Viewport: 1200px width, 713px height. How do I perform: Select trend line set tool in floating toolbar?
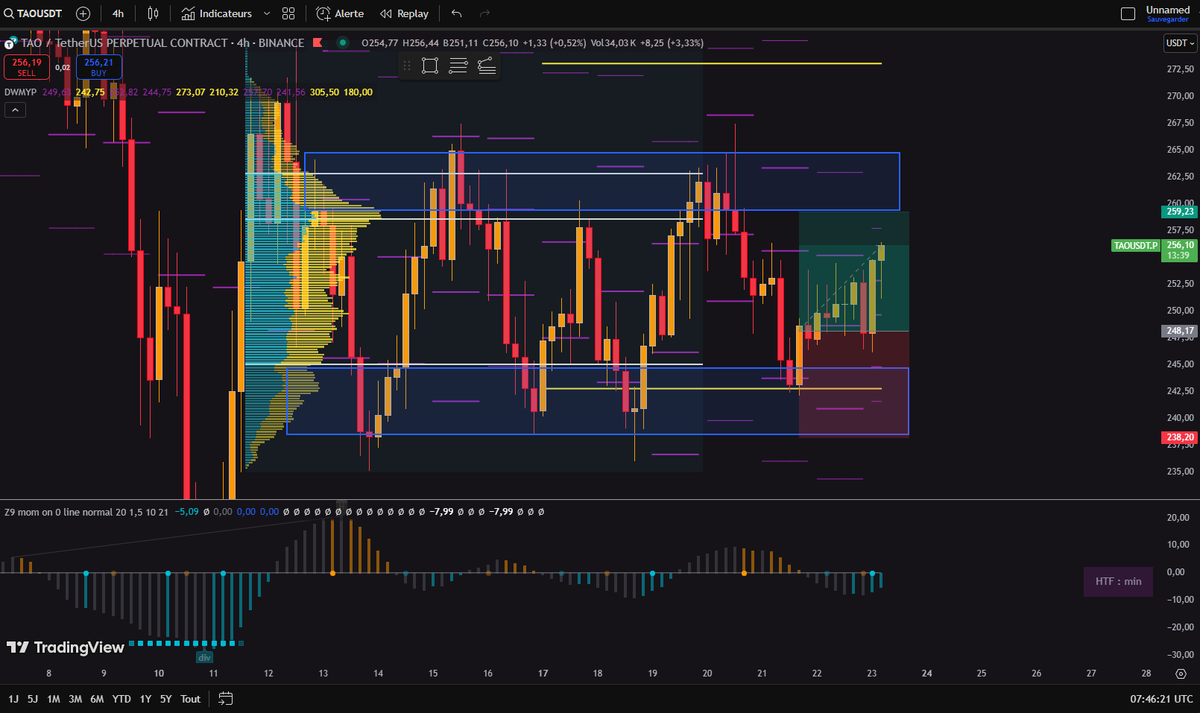click(487, 66)
